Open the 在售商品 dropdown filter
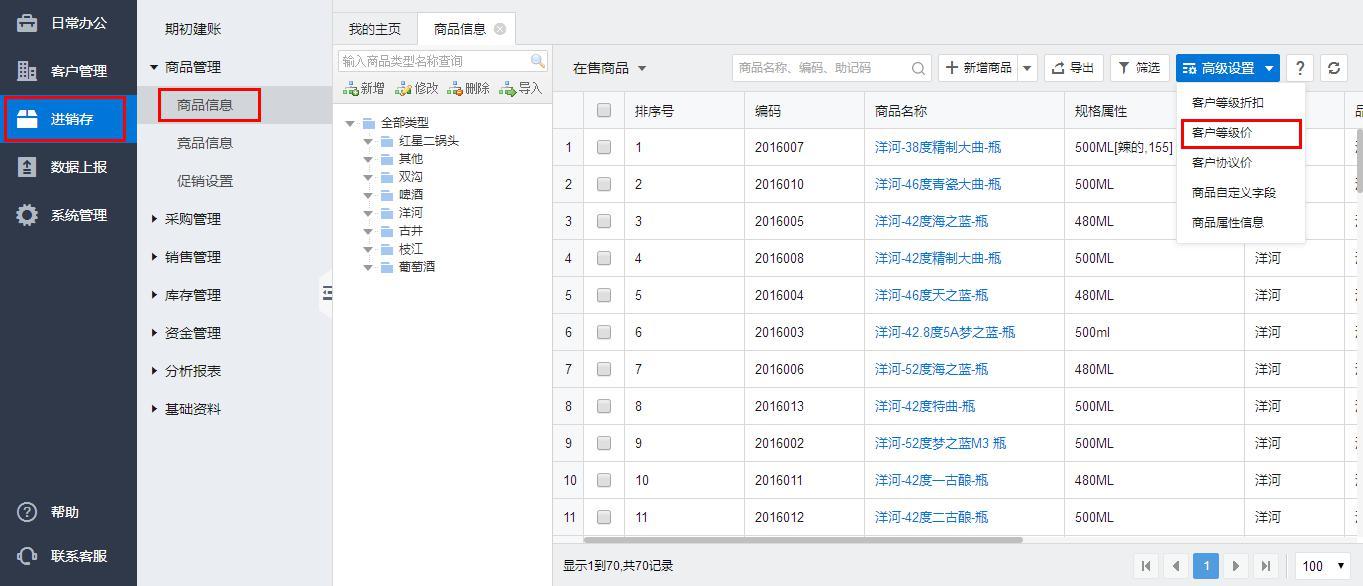The image size is (1363, 586). tap(609, 68)
